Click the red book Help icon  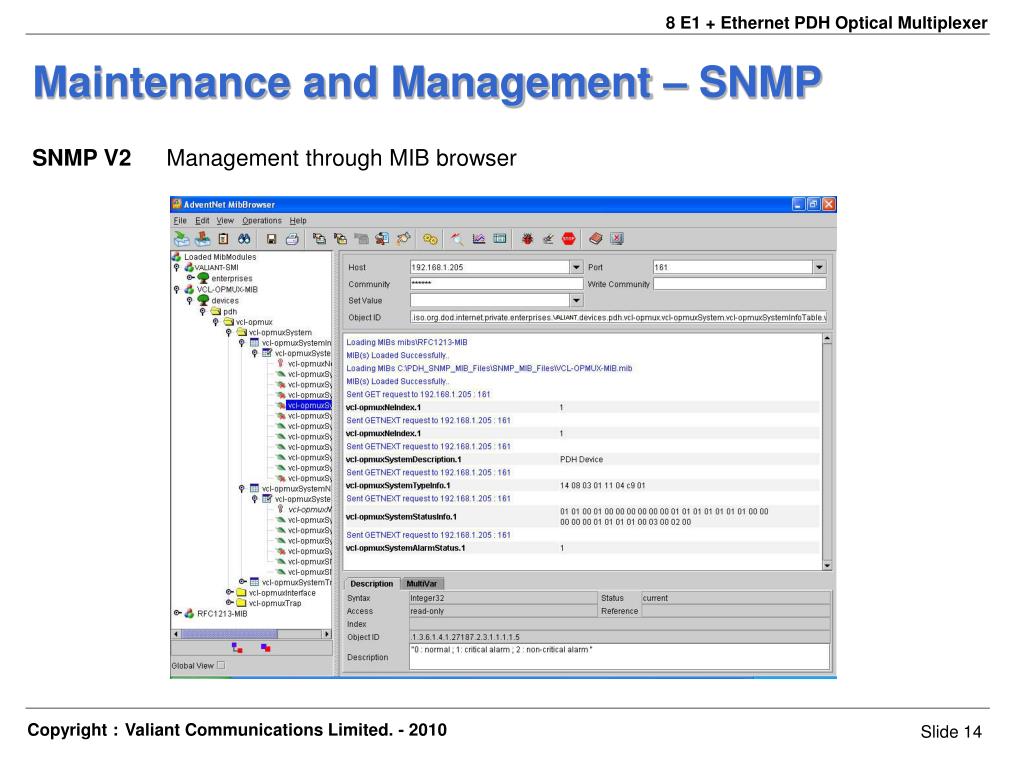click(596, 239)
